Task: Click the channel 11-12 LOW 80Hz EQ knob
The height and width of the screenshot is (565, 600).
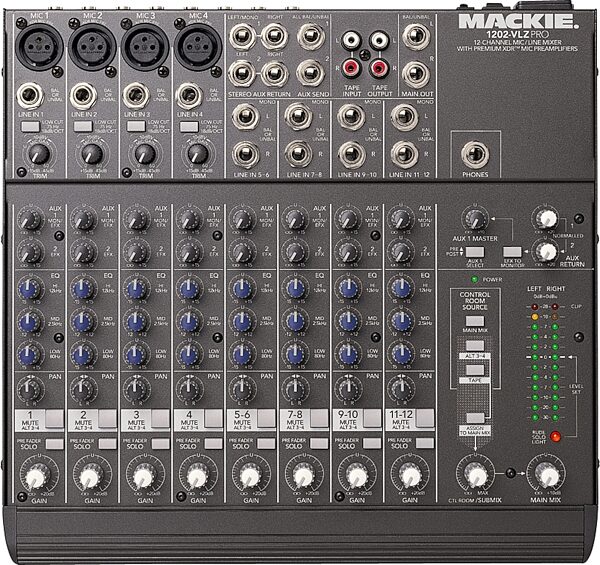Action: 400,355
